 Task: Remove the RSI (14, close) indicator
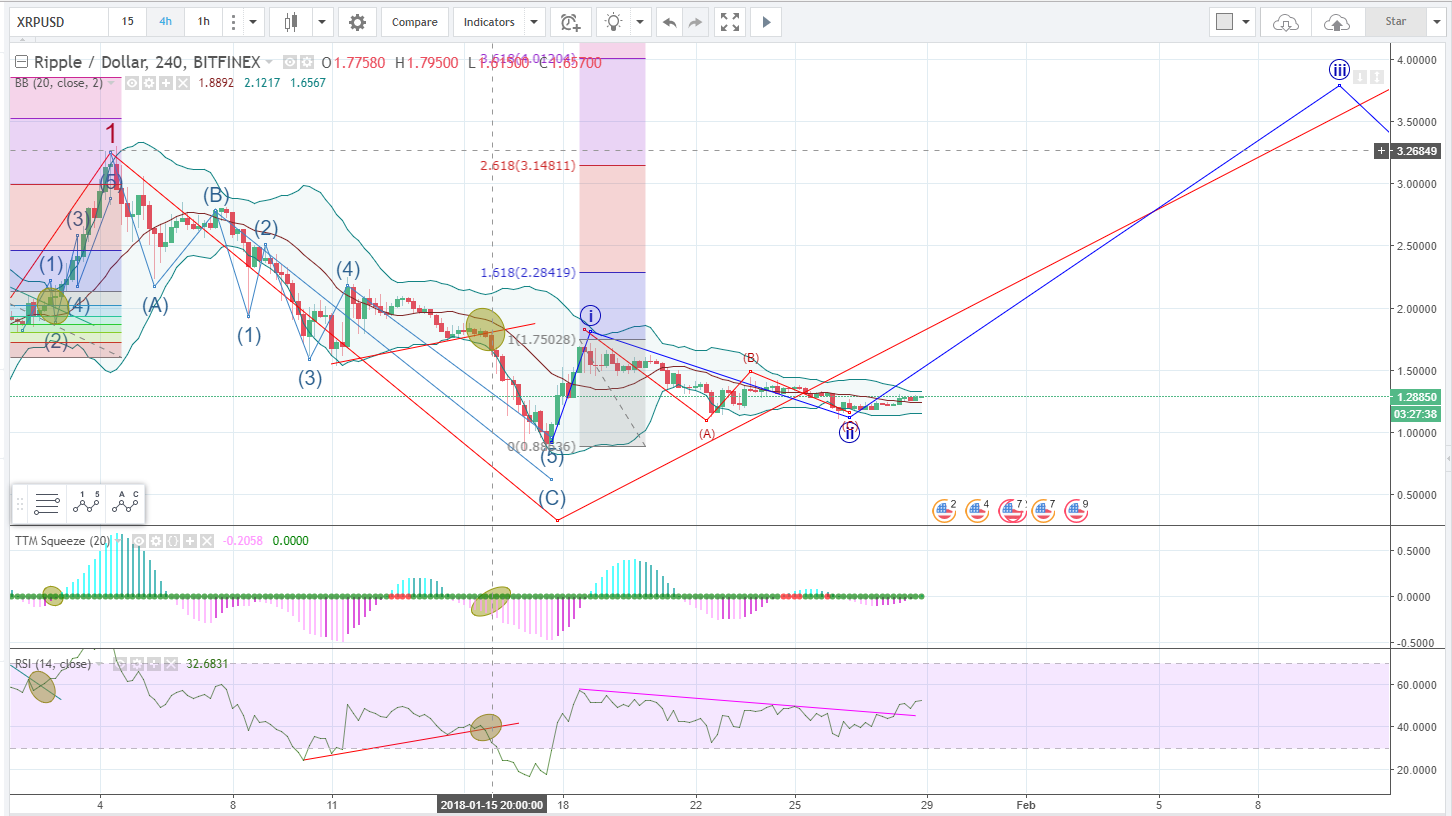click(171, 664)
